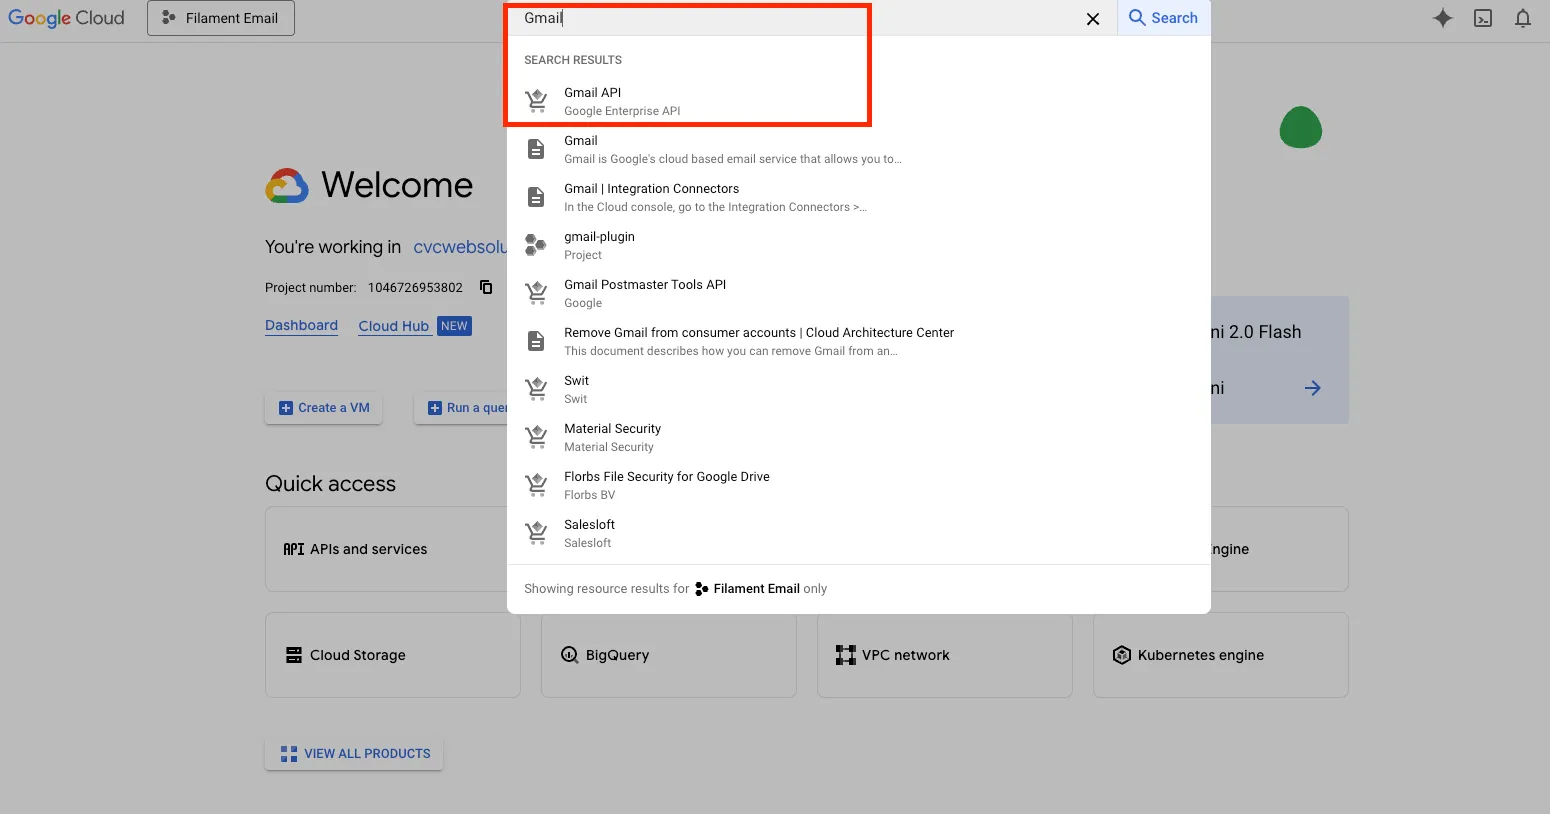Copy the project number with copy icon
Image resolution: width=1550 pixels, height=814 pixels.
pyautogui.click(x=486, y=287)
